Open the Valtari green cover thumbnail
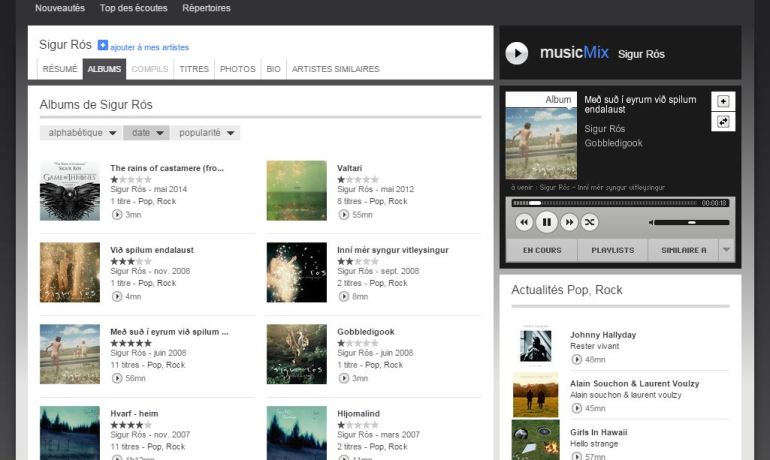 tap(297, 190)
